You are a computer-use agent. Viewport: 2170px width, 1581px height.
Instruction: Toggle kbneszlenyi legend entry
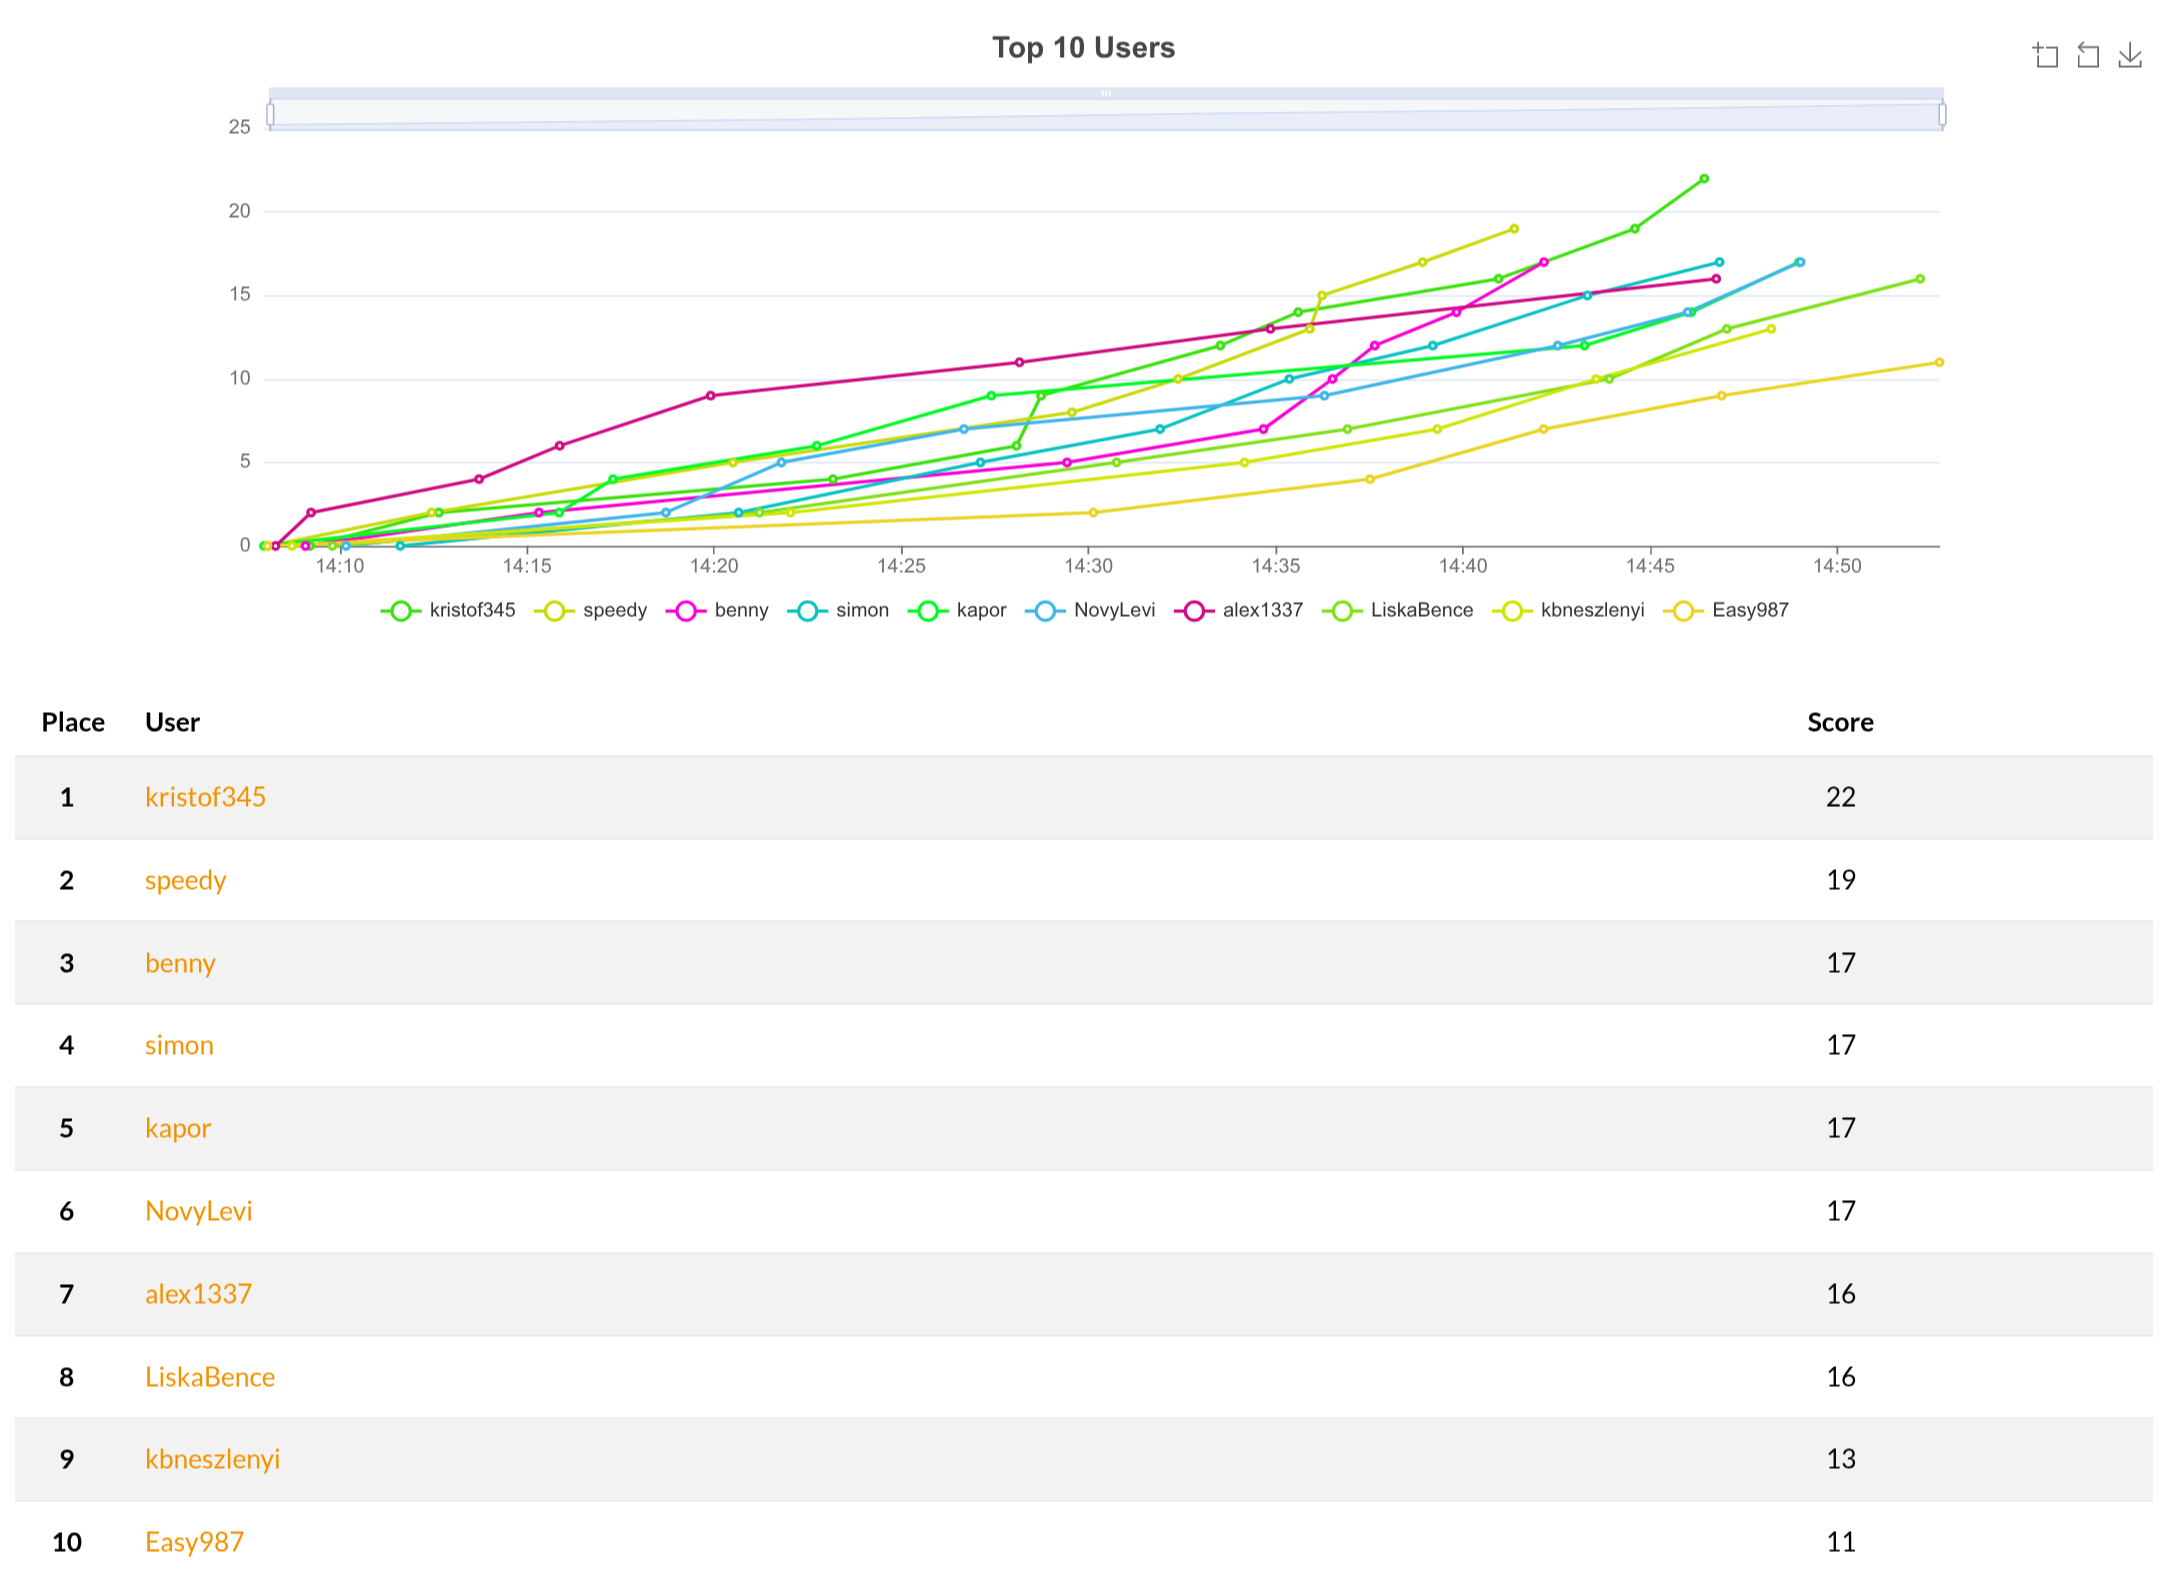pyautogui.click(x=1568, y=610)
